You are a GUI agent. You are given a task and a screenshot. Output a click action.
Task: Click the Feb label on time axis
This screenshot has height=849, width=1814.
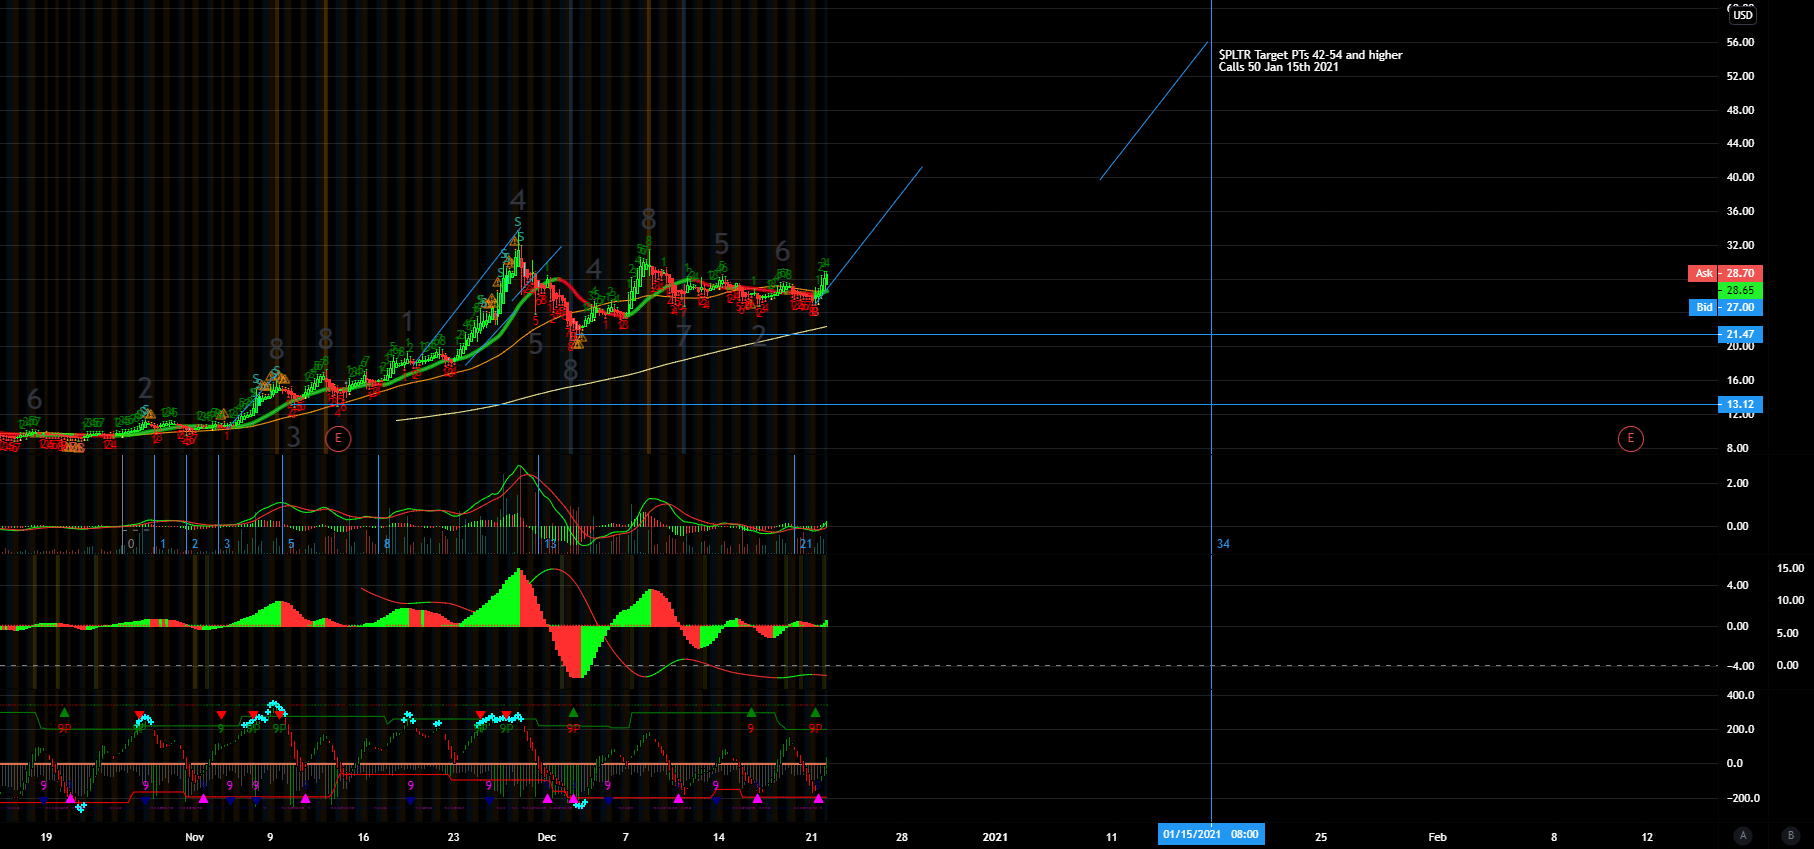1437,837
